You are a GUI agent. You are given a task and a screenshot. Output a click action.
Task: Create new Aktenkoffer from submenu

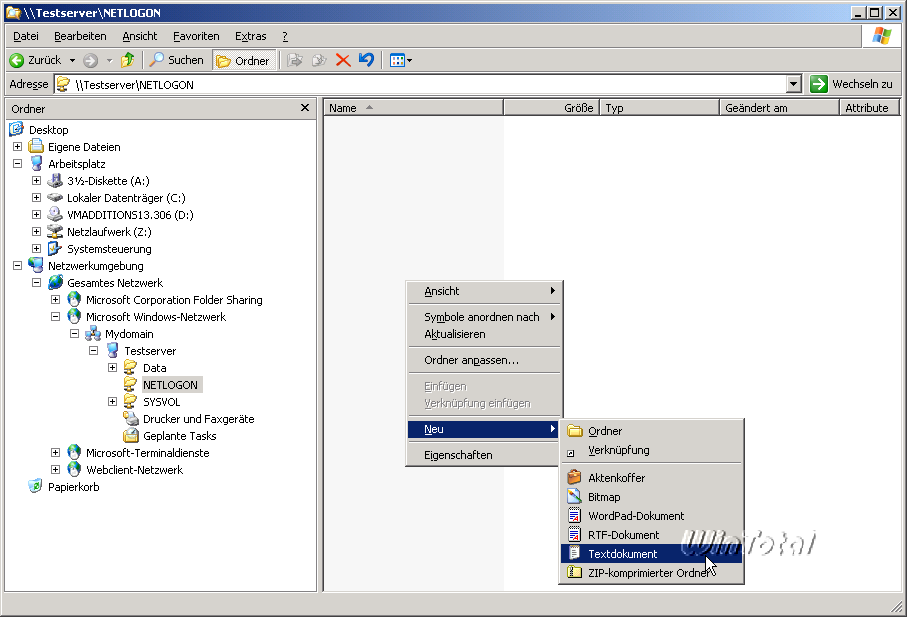click(651, 478)
